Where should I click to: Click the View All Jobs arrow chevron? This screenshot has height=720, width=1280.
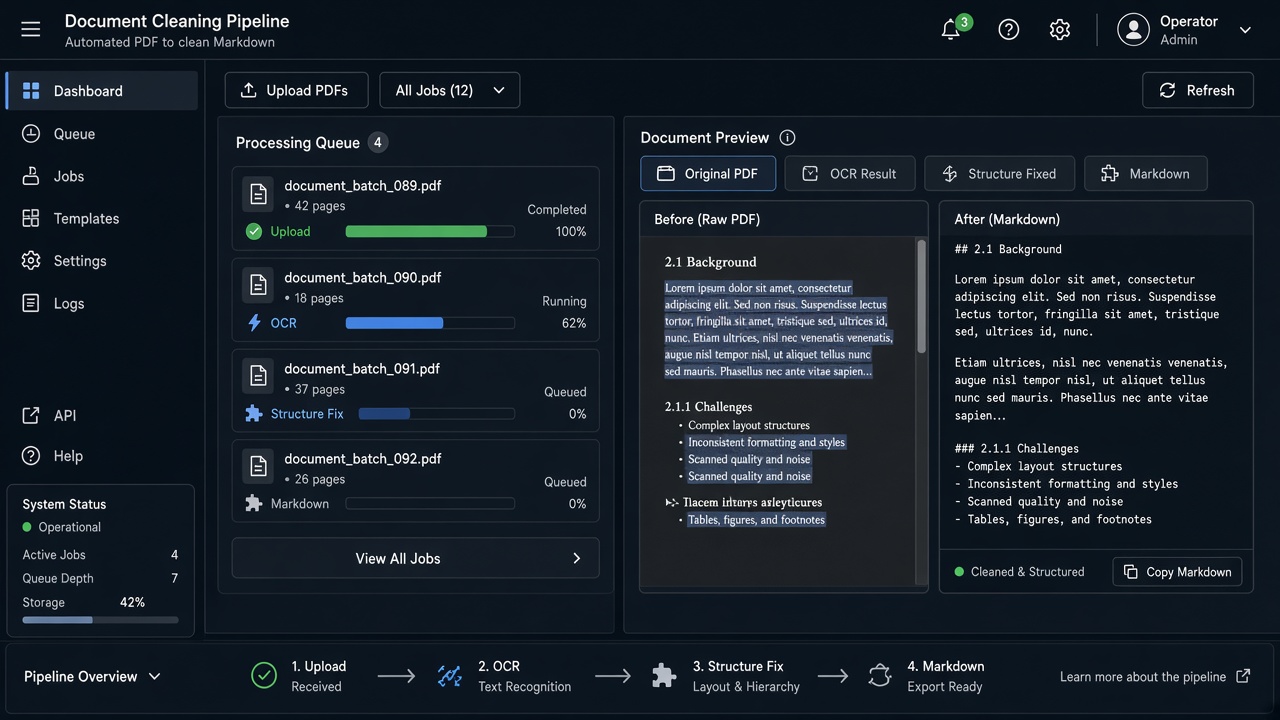point(577,559)
